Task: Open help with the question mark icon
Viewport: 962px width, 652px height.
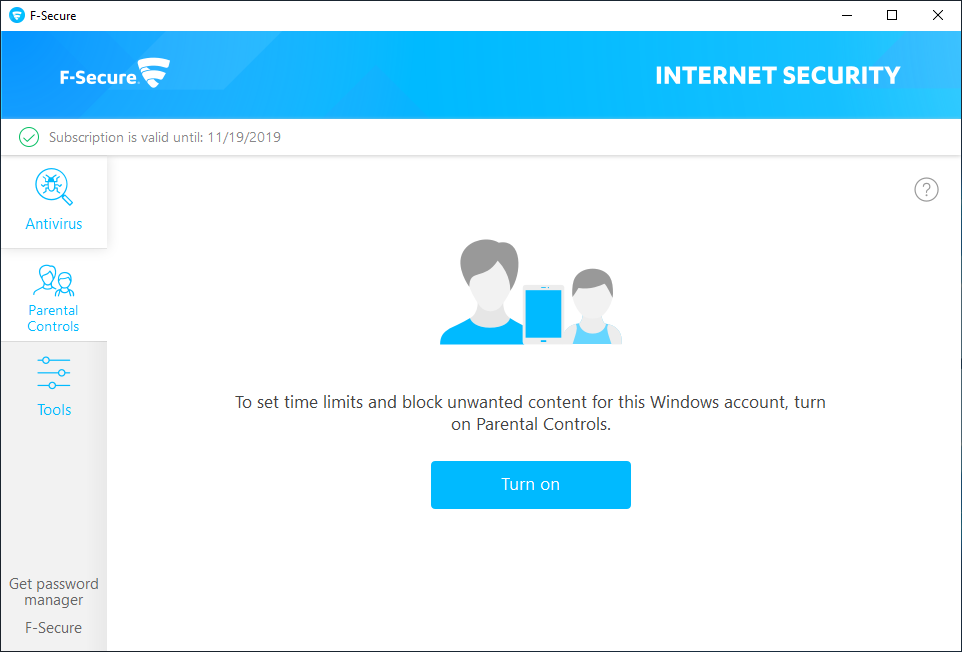Action: click(x=926, y=189)
